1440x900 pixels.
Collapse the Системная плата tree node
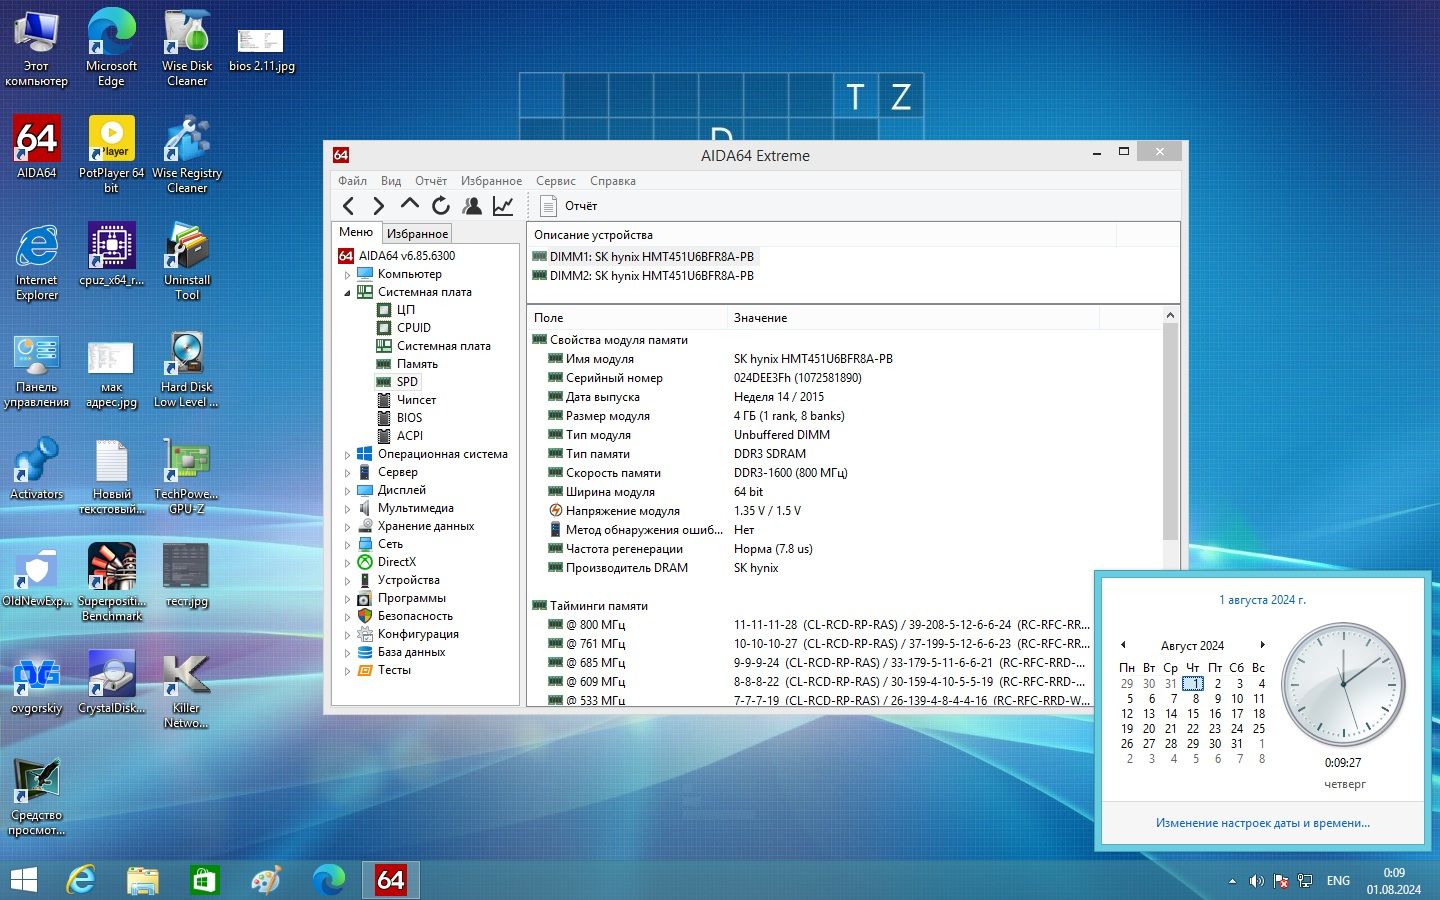point(348,292)
